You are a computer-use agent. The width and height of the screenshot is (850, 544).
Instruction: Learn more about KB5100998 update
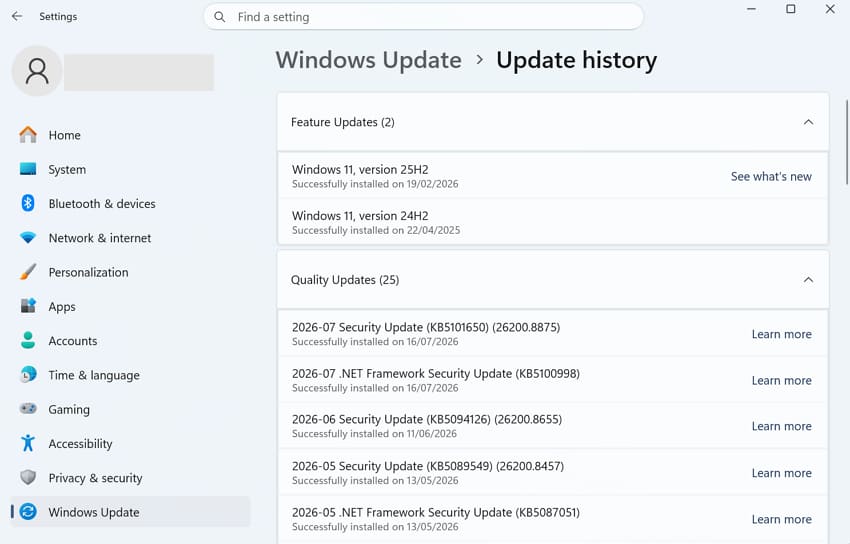click(x=781, y=380)
